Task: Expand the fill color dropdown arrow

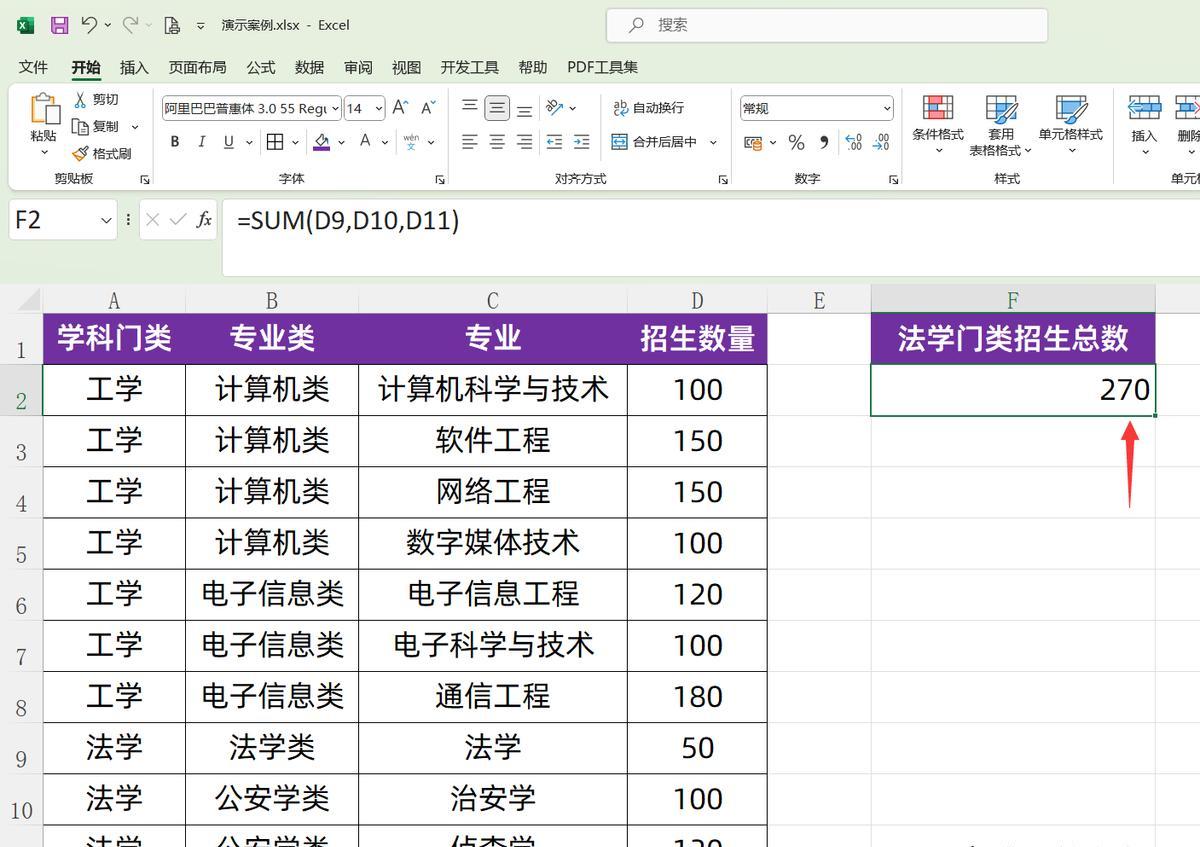Action: click(x=341, y=142)
